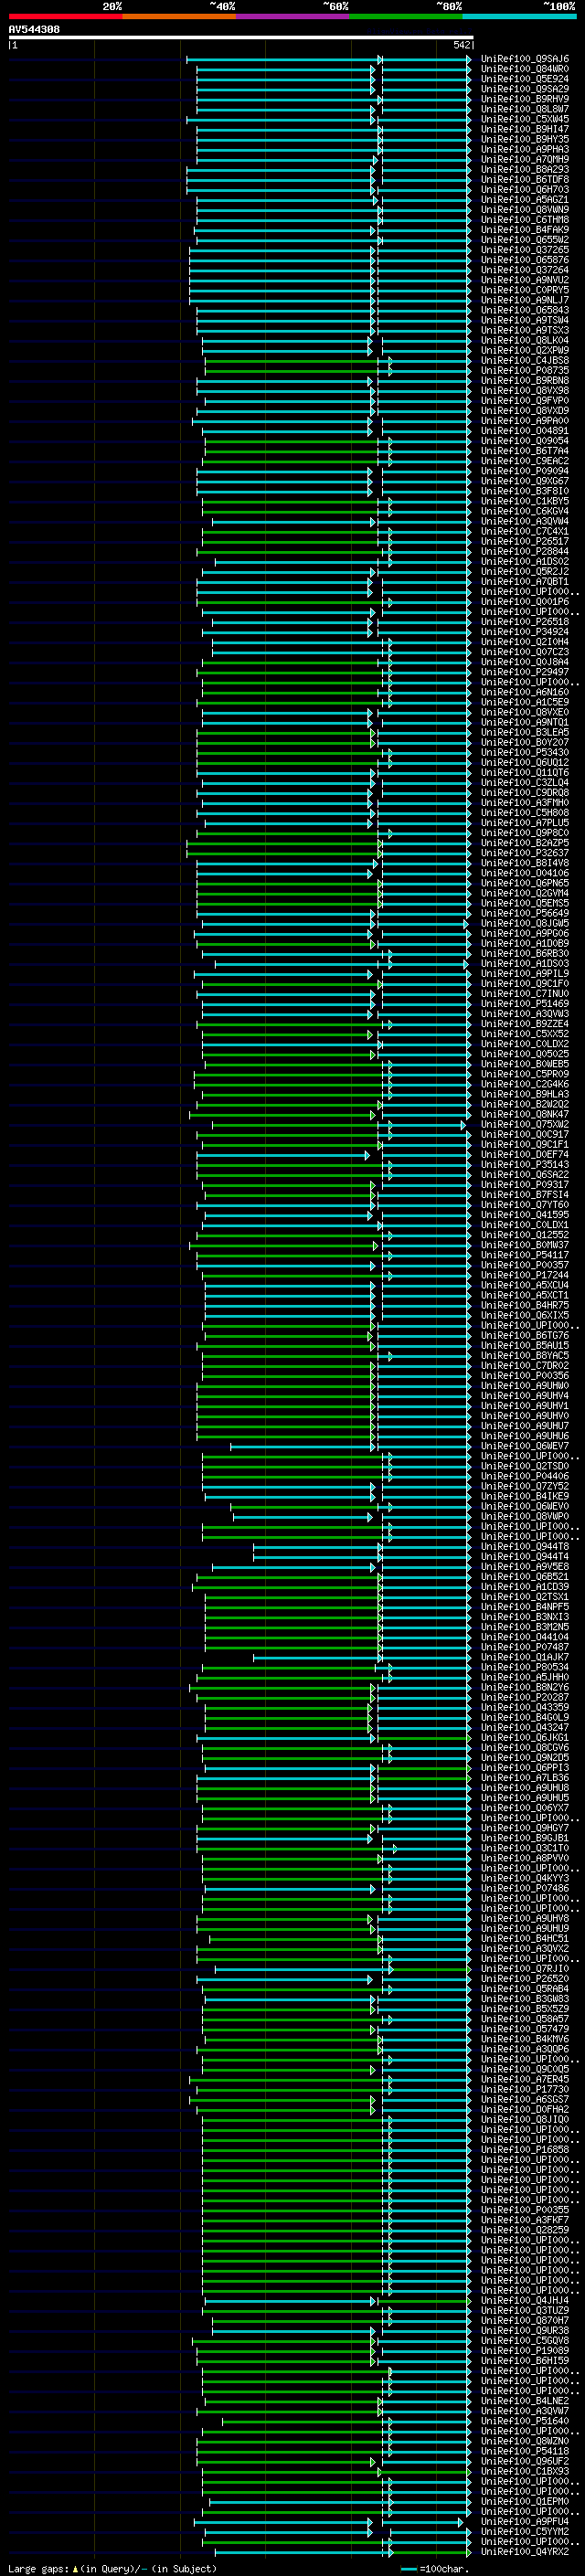Viewport: 585px width, 2576px height.
Task: Select the UniRef100_B4HR75 label
Action: tap(525, 1305)
